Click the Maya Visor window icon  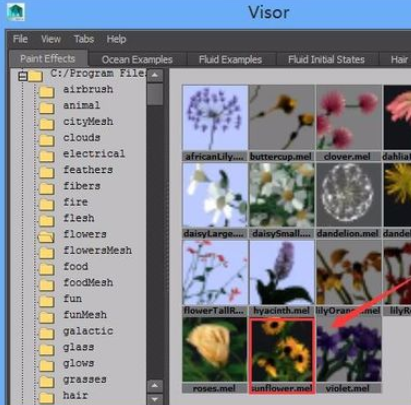(16, 12)
